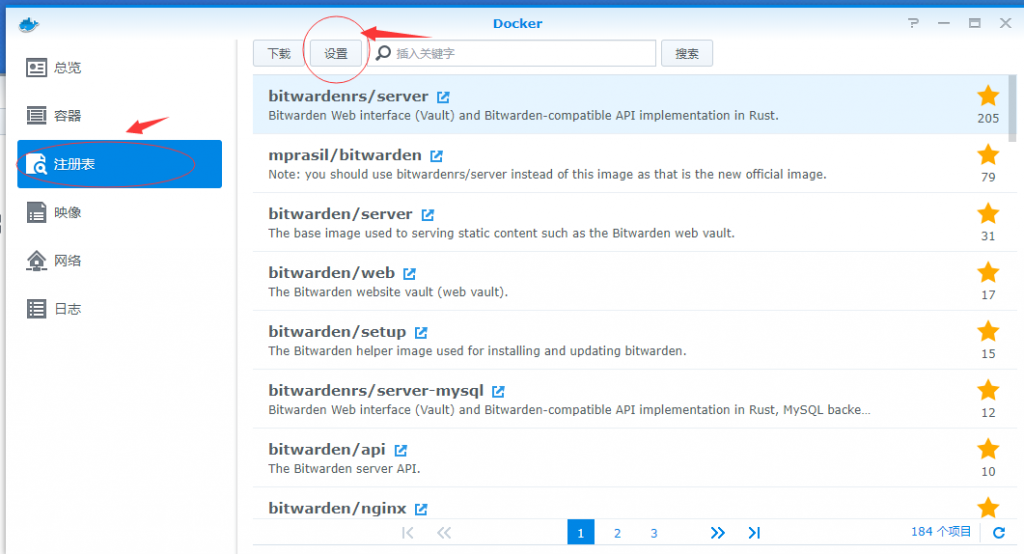Open external link for bitwarden/nginx
This screenshot has width=1024, height=554.
point(421,508)
